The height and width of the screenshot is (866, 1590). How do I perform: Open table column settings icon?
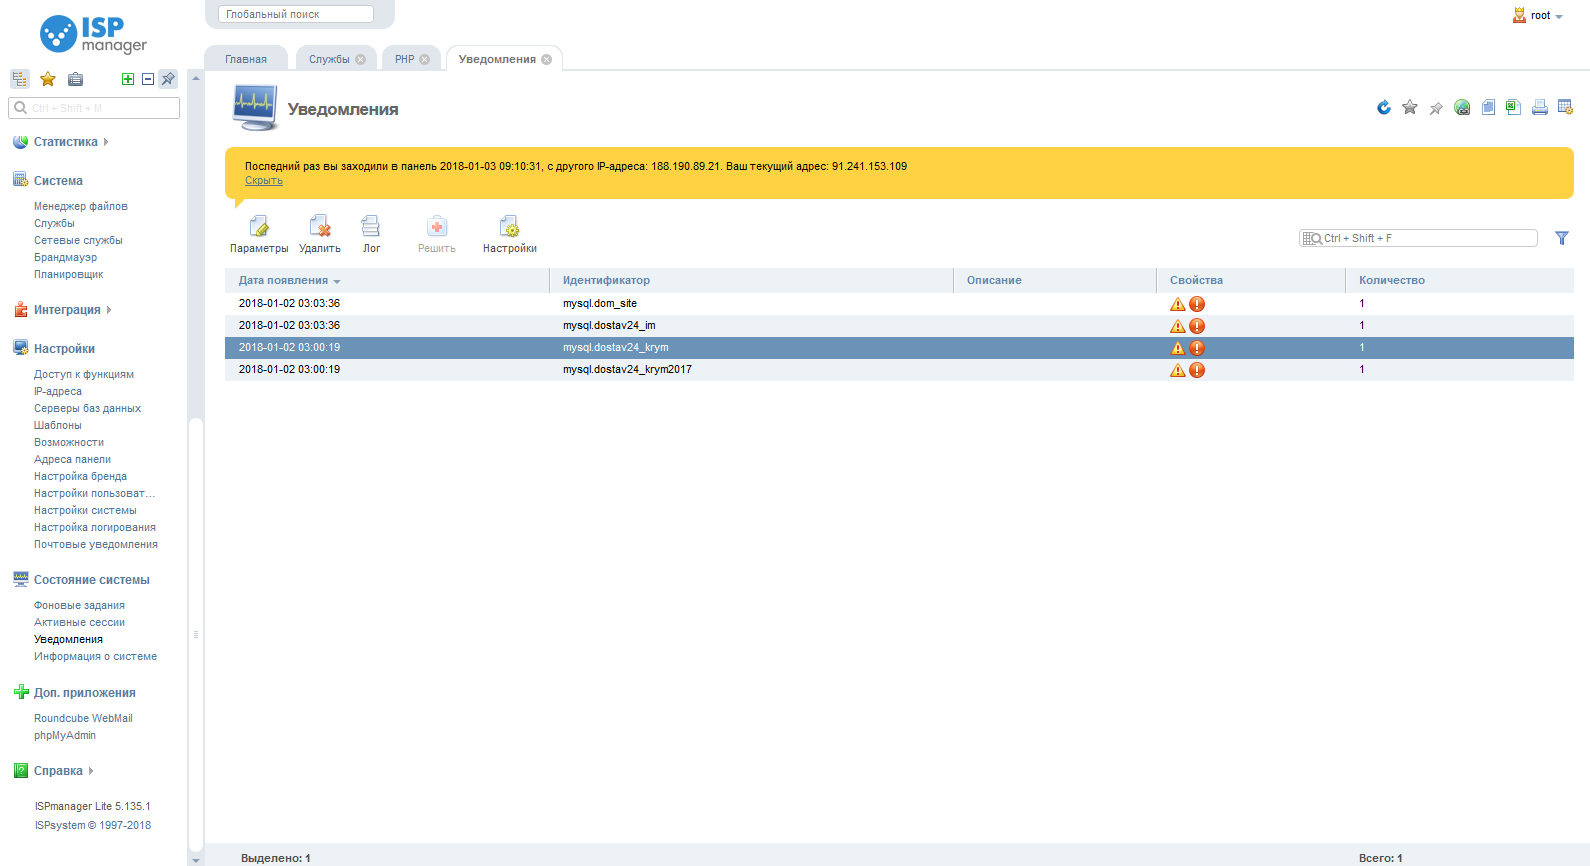[x=1566, y=108]
